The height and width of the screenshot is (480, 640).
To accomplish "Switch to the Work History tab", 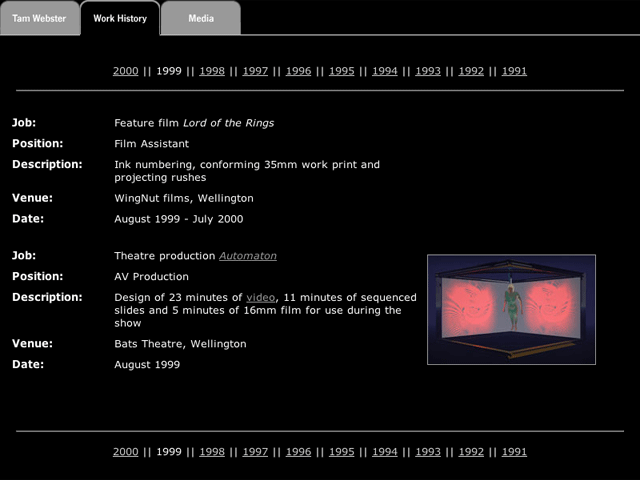I will click(x=120, y=18).
